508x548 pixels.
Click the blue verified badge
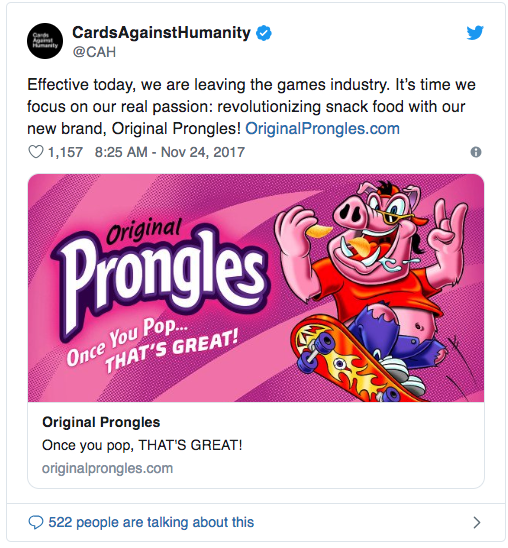pyautogui.click(x=264, y=33)
